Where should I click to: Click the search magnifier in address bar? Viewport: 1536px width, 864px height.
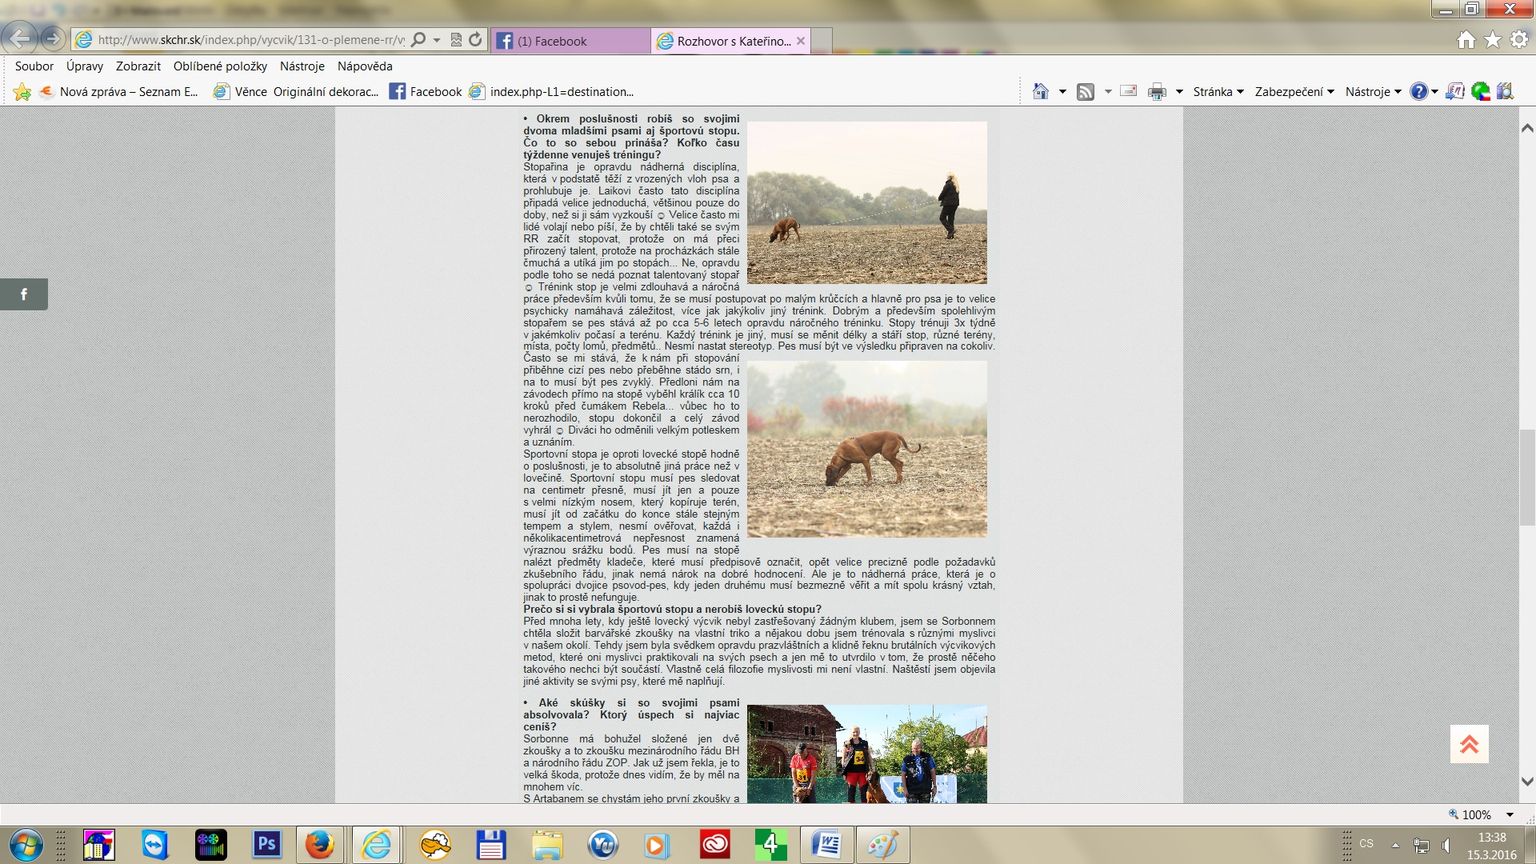pyautogui.click(x=419, y=40)
